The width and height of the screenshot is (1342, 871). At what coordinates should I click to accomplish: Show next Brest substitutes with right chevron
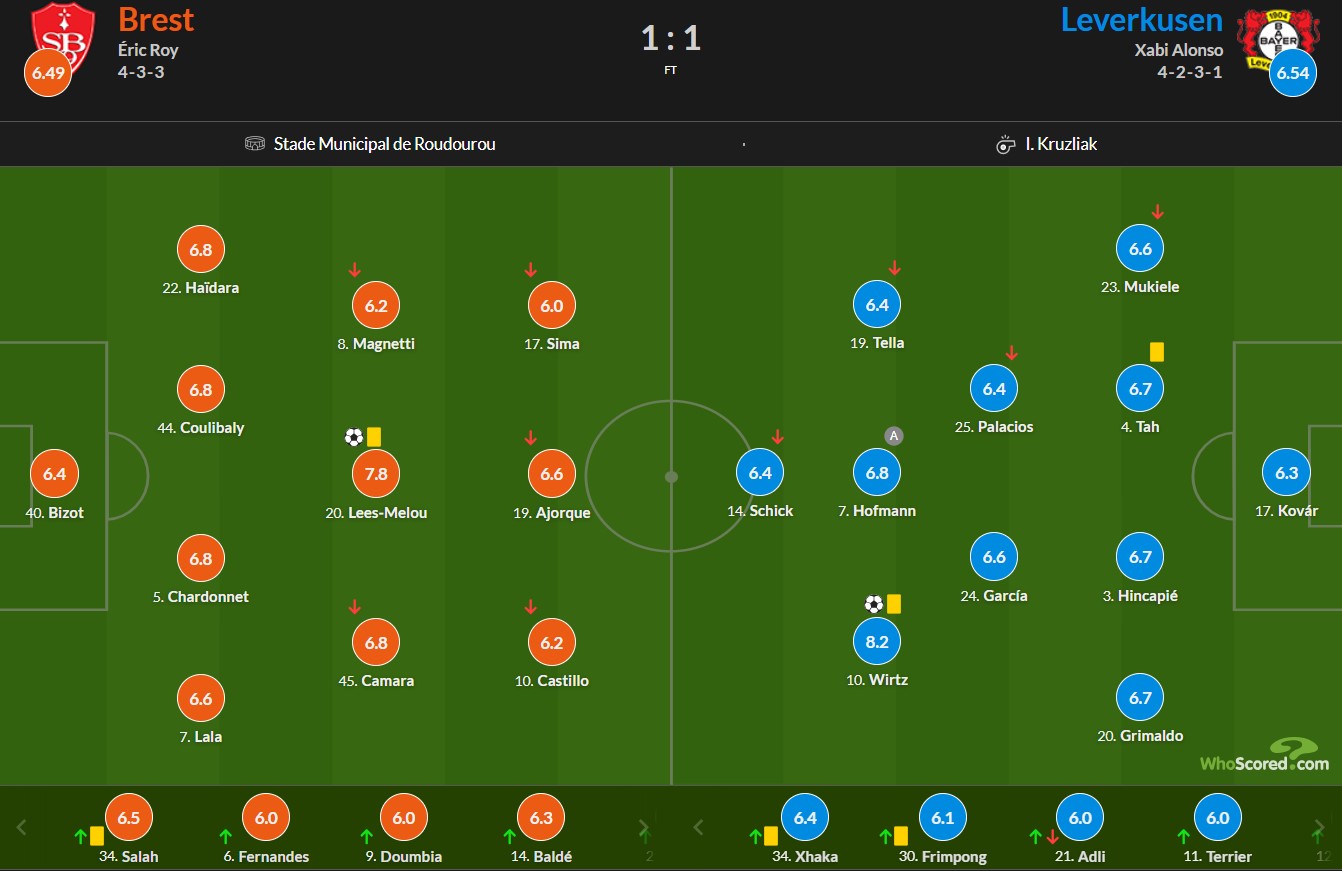coord(644,828)
